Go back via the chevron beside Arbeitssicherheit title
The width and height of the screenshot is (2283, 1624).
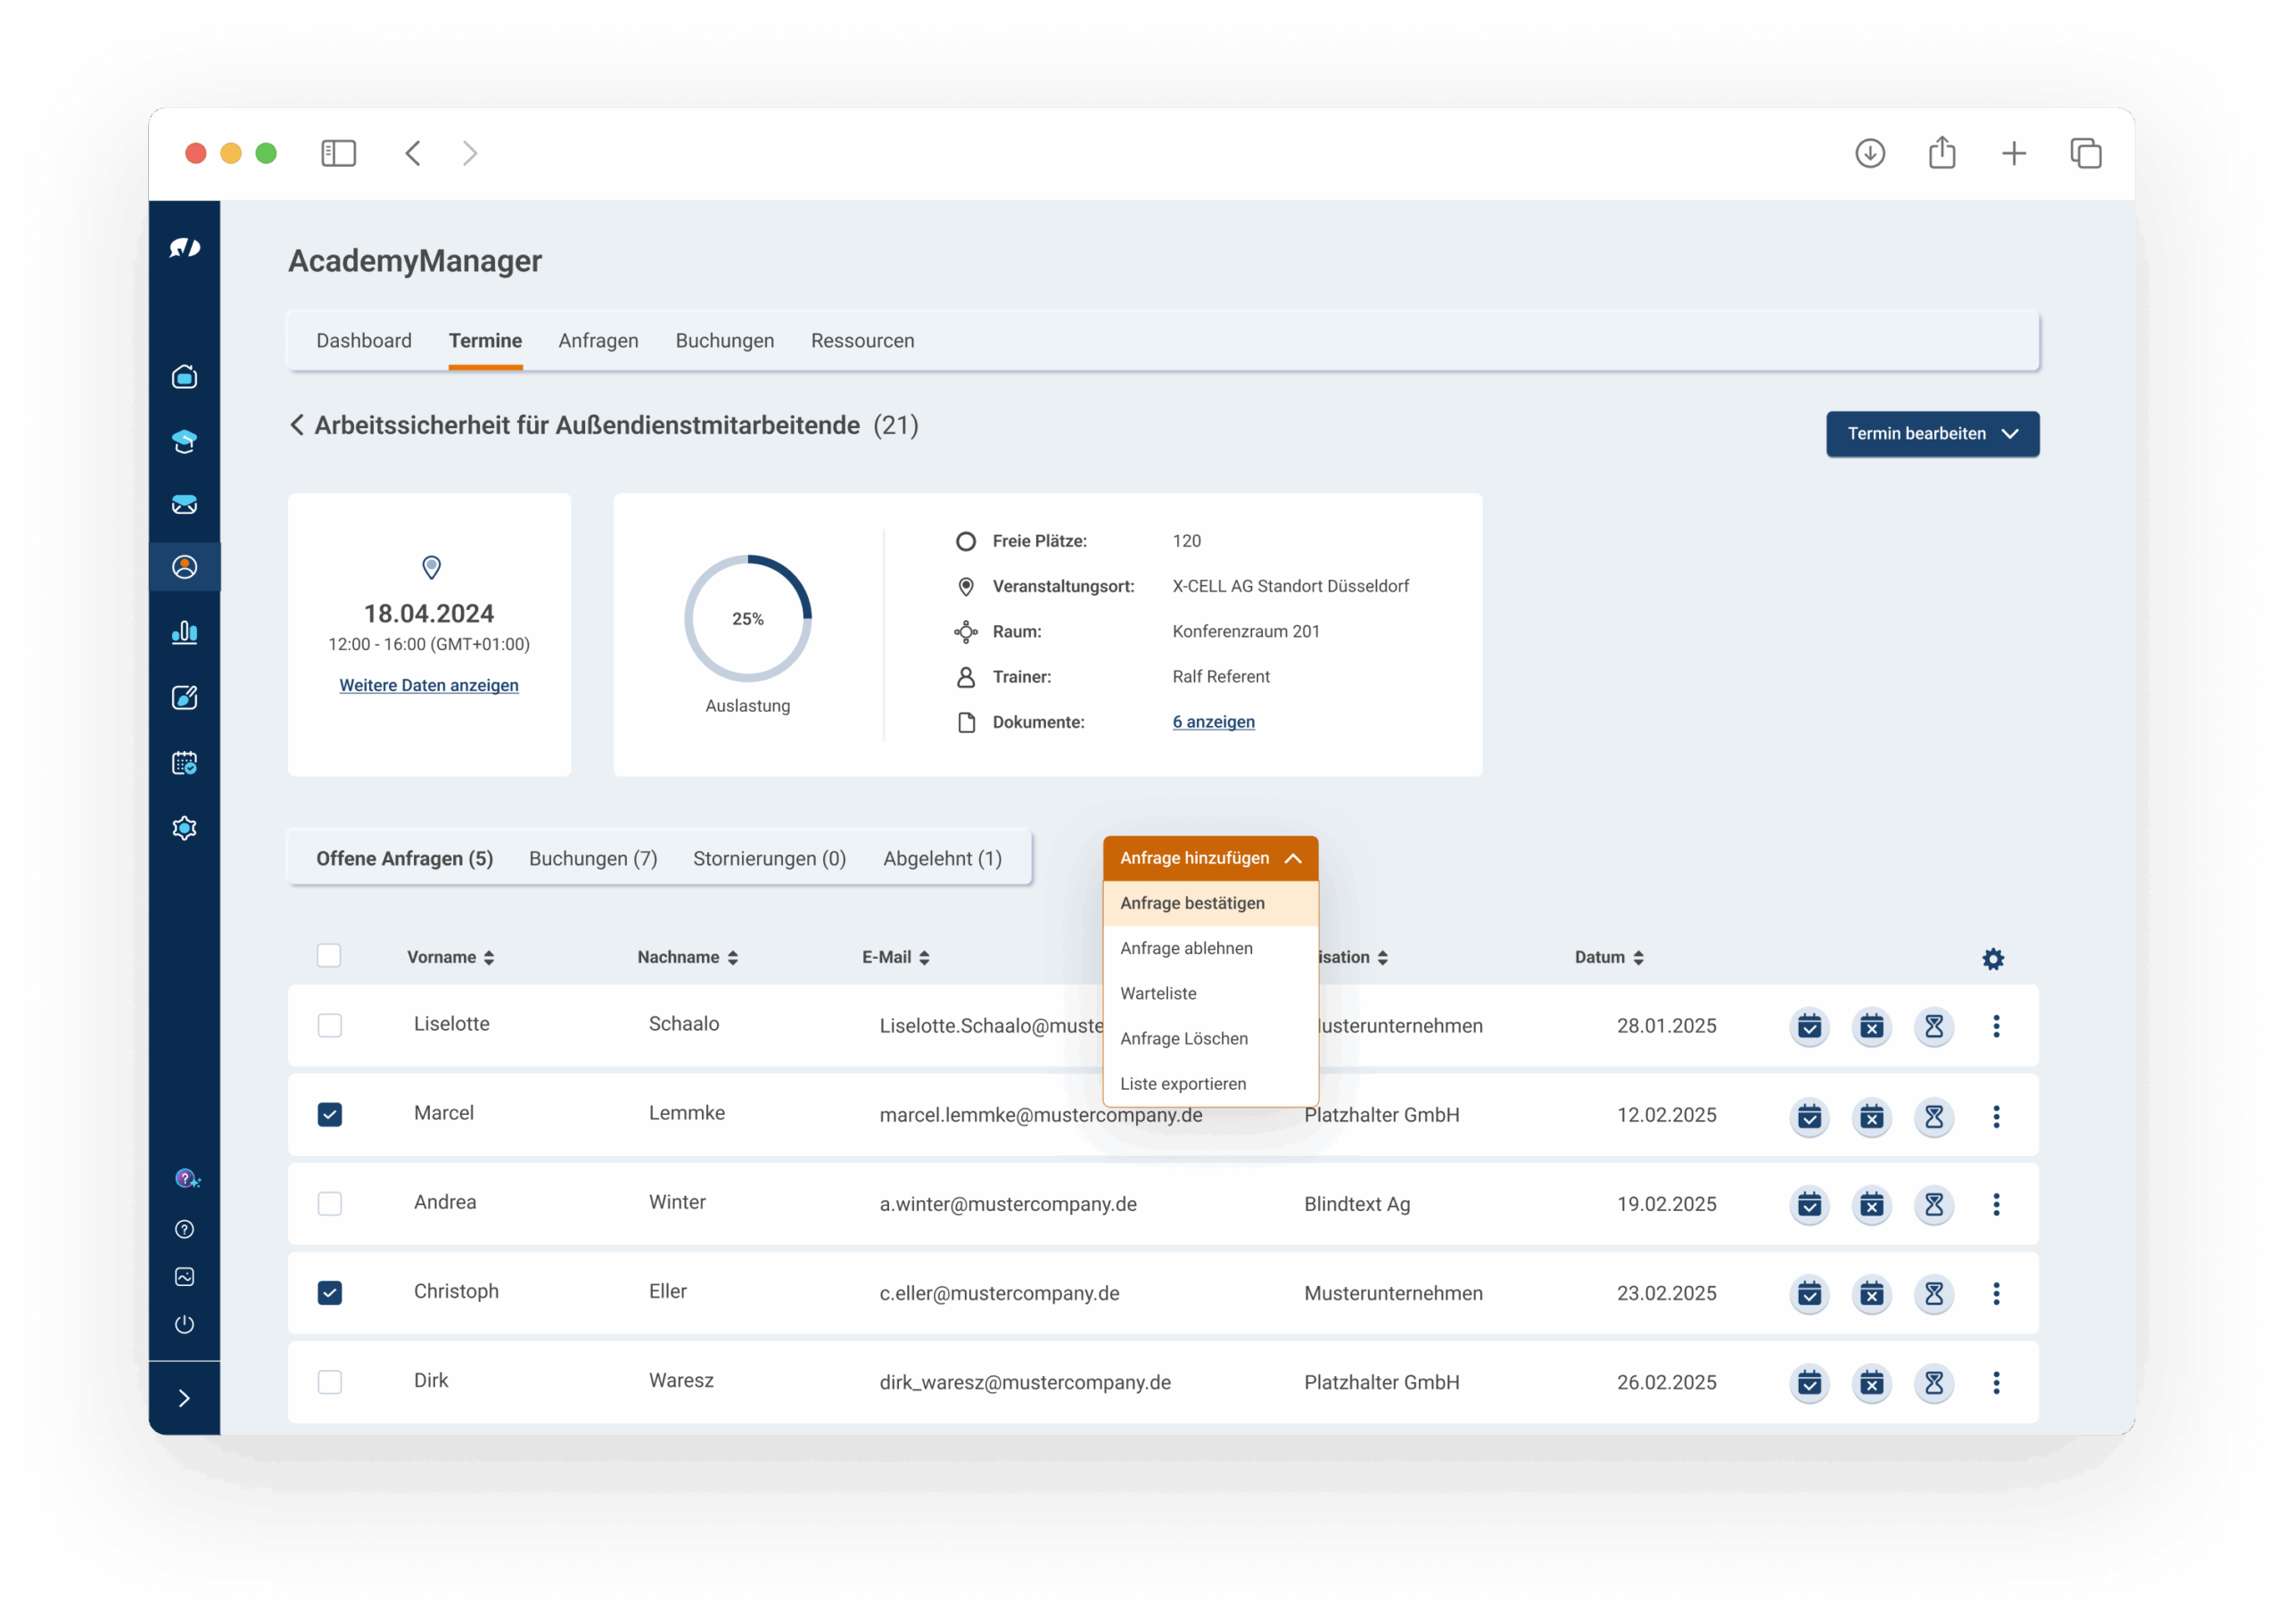[x=297, y=425]
